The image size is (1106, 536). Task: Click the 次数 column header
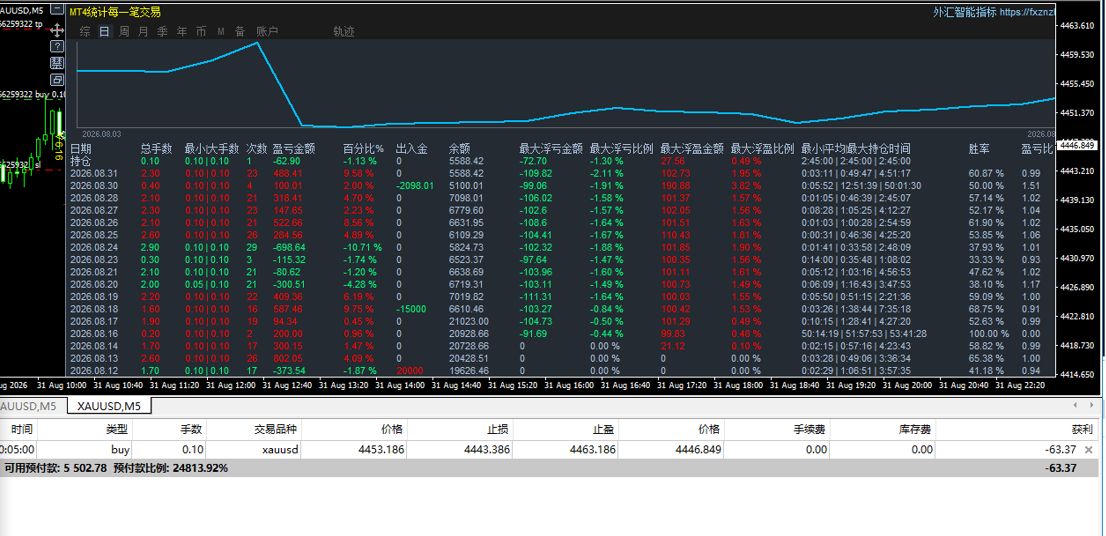[x=257, y=149]
